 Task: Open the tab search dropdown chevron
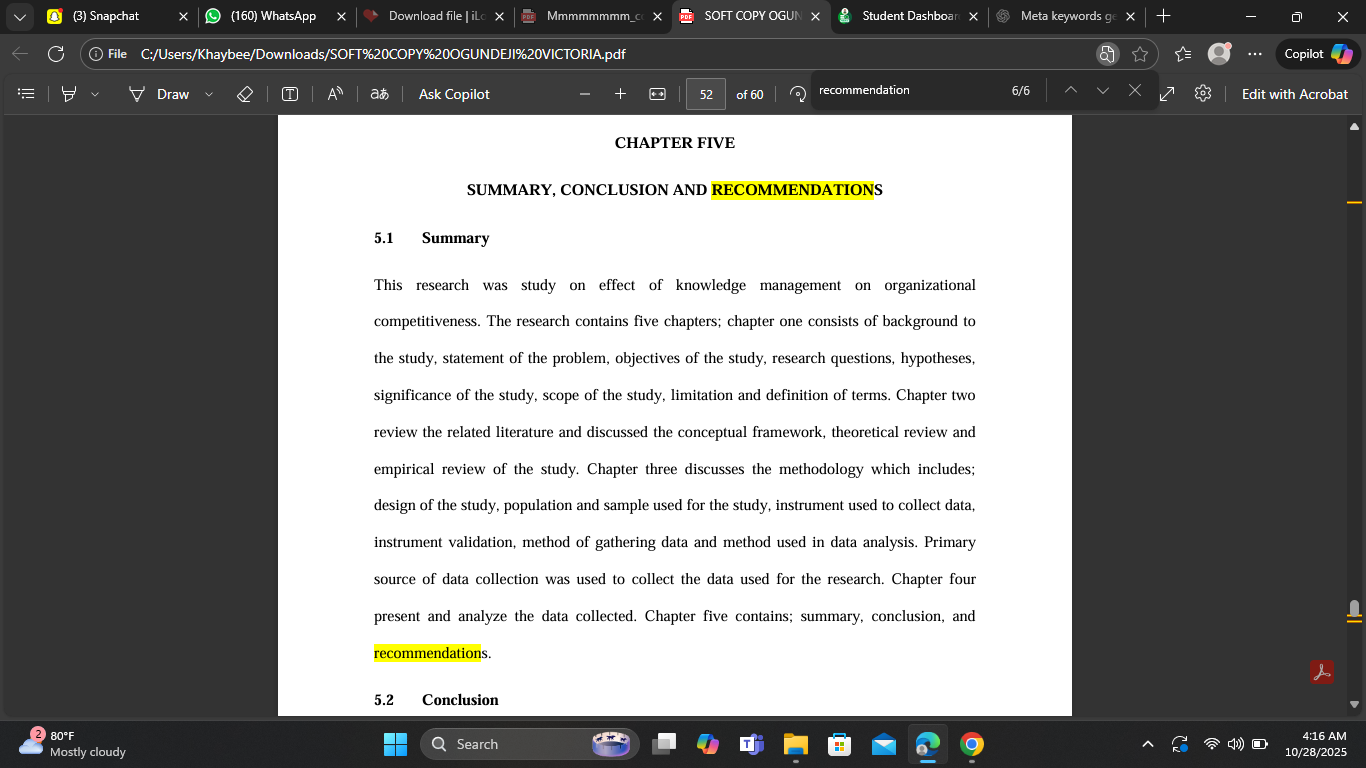tap(20, 16)
